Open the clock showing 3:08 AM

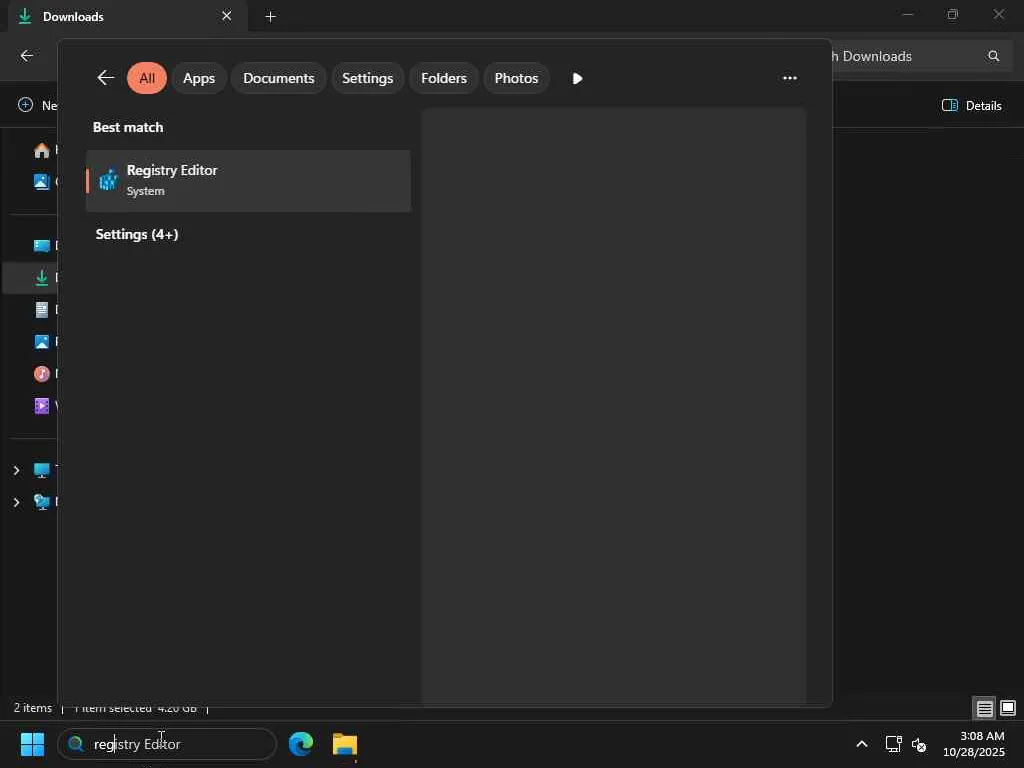(x=974, y=744)
